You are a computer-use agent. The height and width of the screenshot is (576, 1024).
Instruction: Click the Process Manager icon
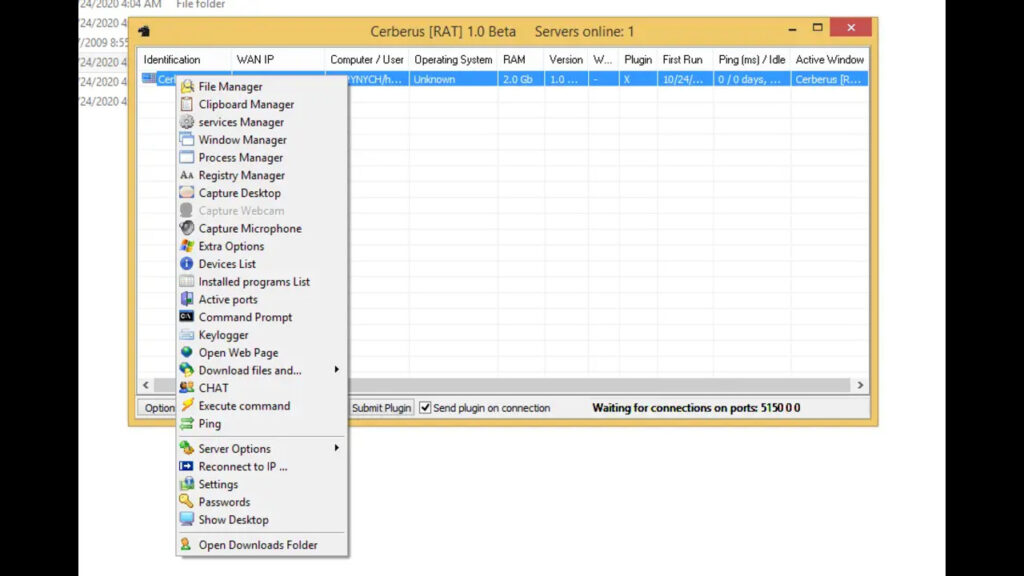[187, 157]
